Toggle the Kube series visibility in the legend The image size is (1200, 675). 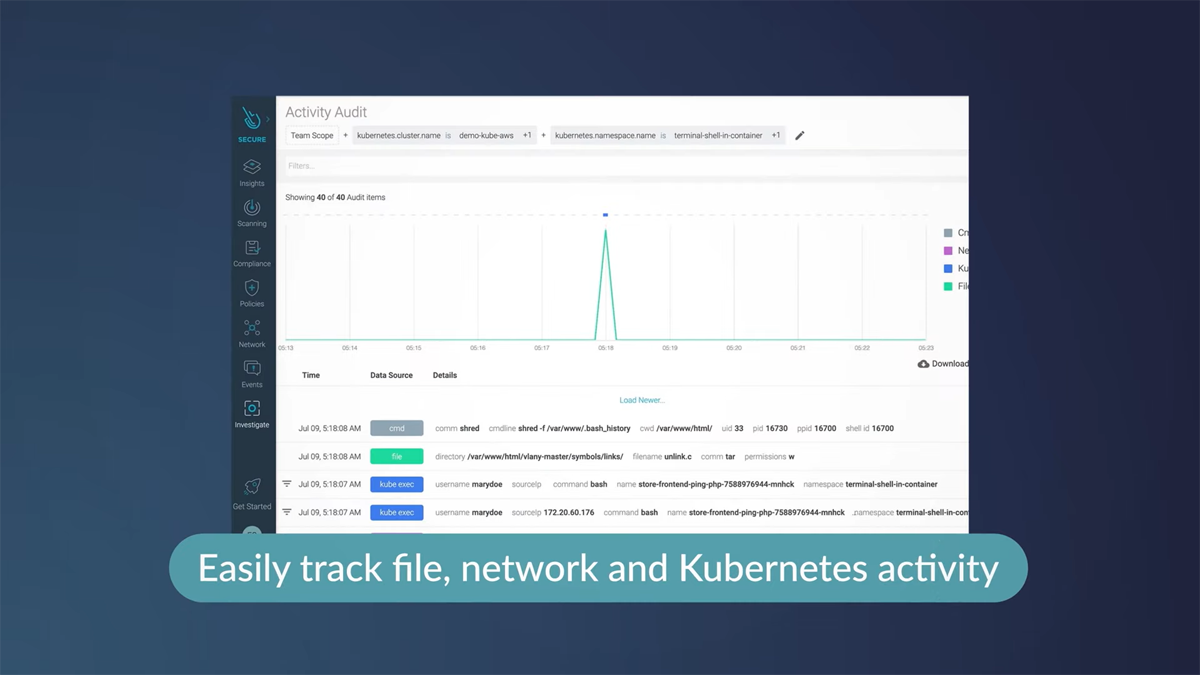click(948, 268)
